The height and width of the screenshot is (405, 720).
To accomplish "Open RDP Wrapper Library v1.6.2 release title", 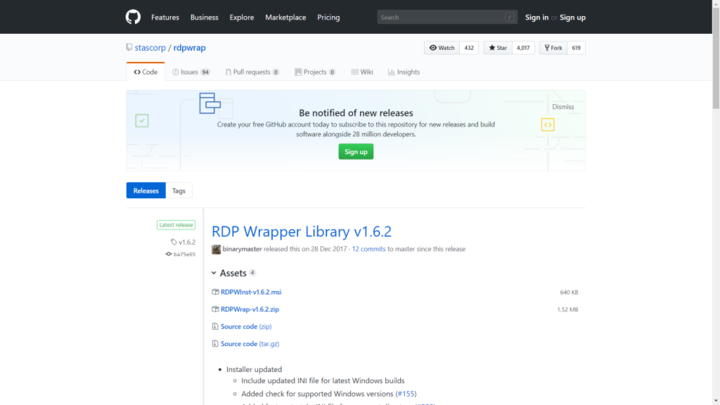I will pyautogui.click(x=302, y=231).
